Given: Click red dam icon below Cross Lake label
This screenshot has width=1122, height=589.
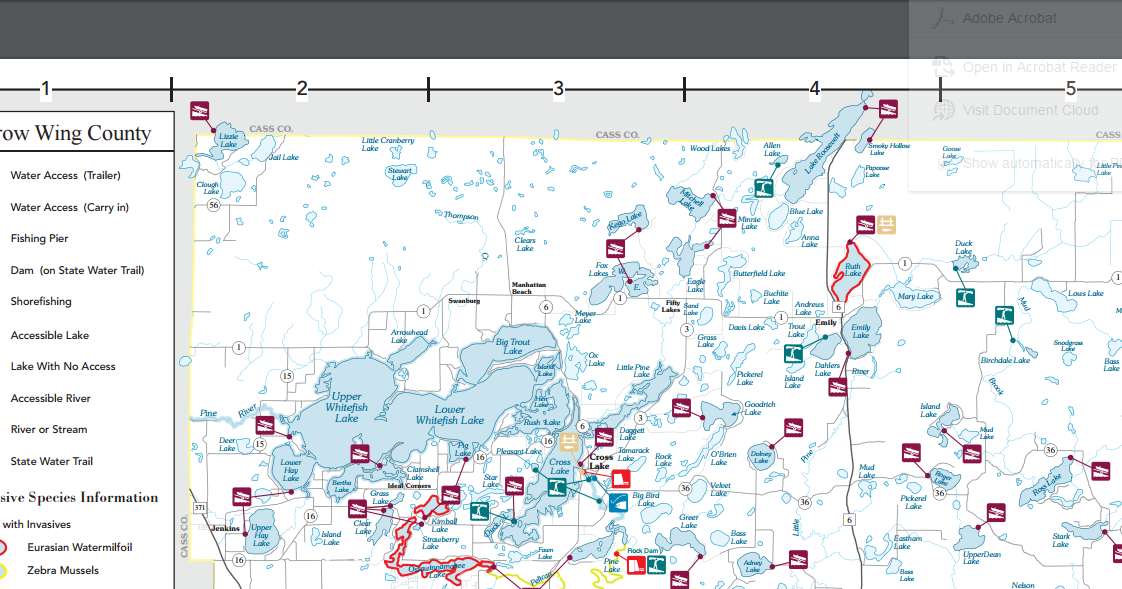Looking at the screenshot, I should [x=620, y=479].
